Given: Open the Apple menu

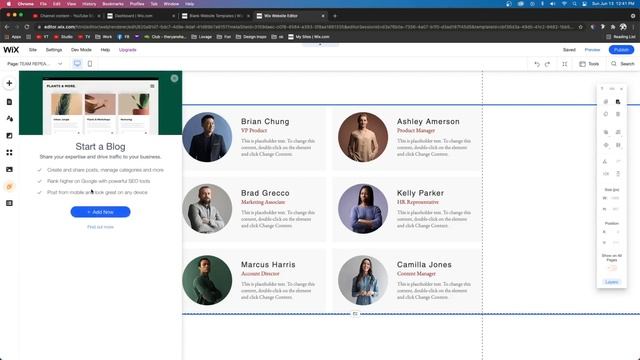Looking at the screenshot, I should pyautogui.click(x=9, y=4).
